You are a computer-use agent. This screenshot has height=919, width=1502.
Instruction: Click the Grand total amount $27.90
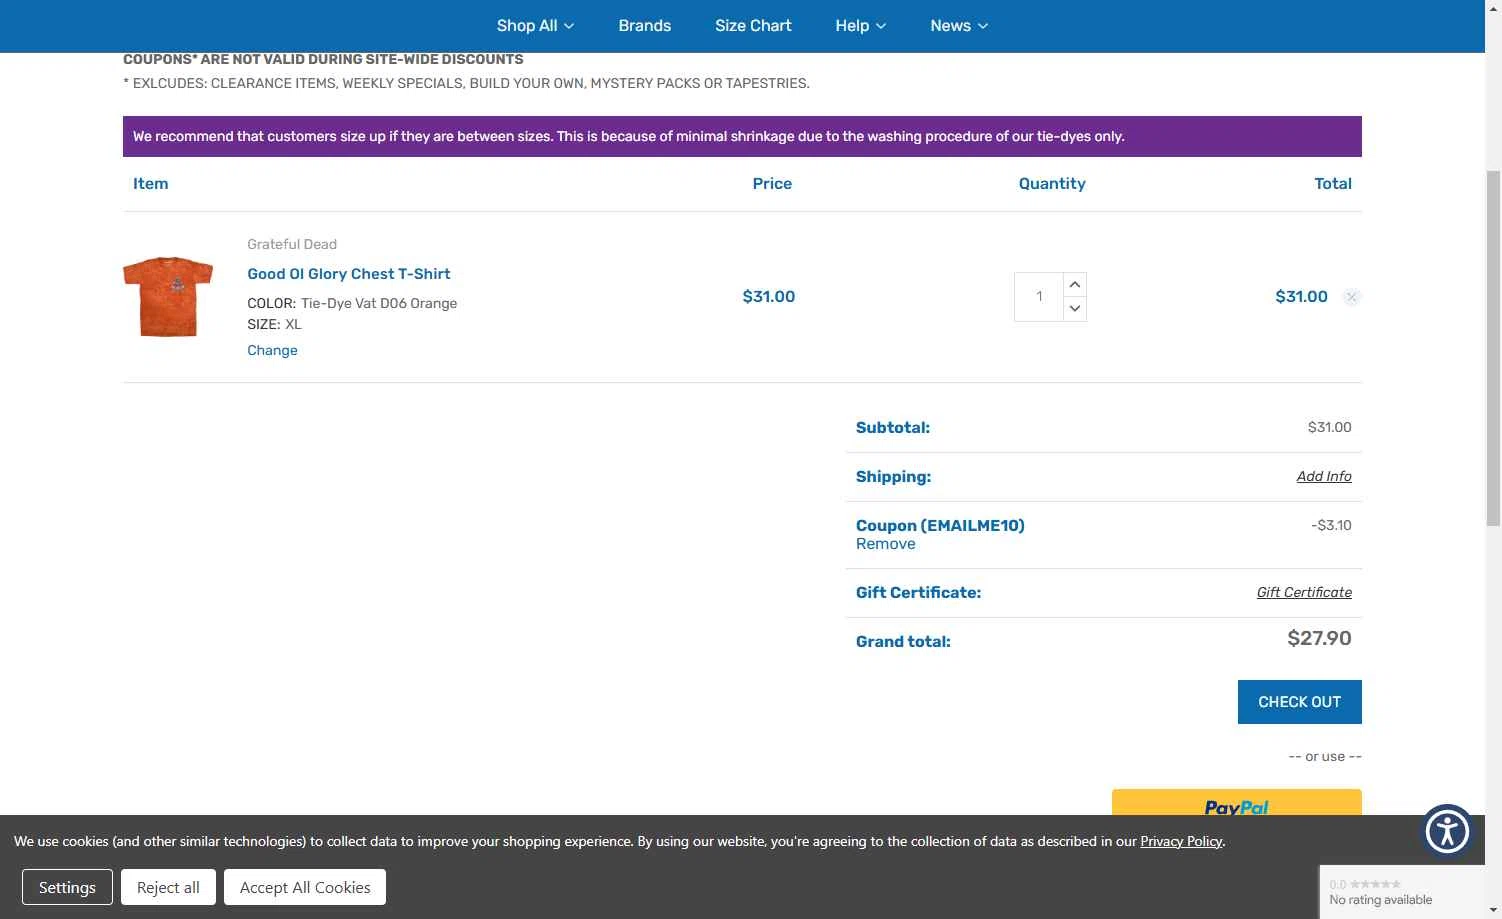[1319, 638]
